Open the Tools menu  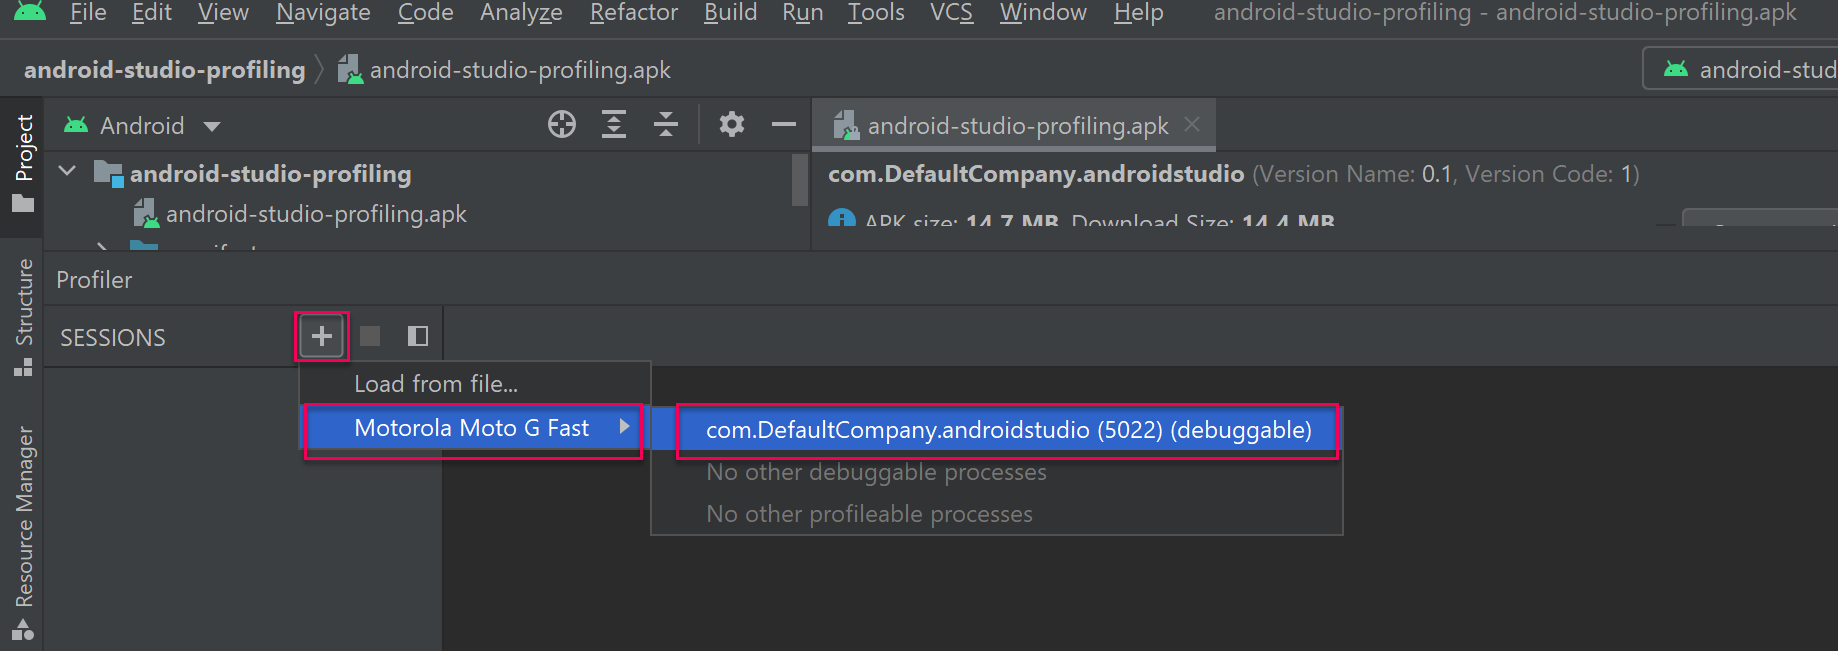[x=876, y=13]
